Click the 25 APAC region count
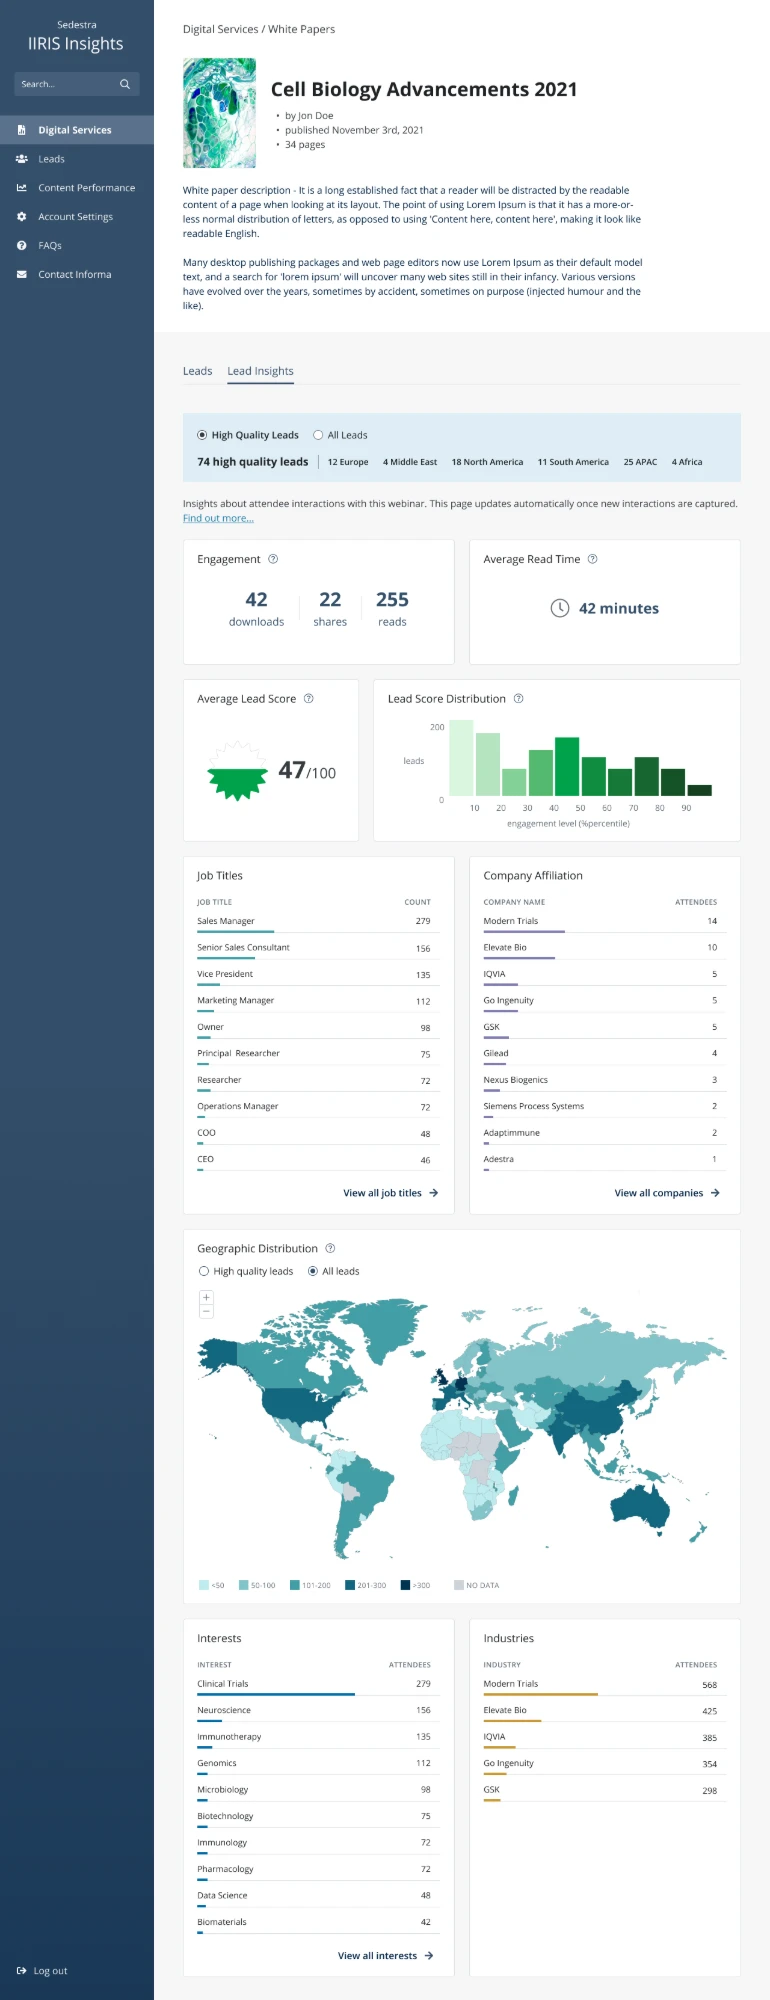Viewport: 770px width, 2000px height. (640, 462)
